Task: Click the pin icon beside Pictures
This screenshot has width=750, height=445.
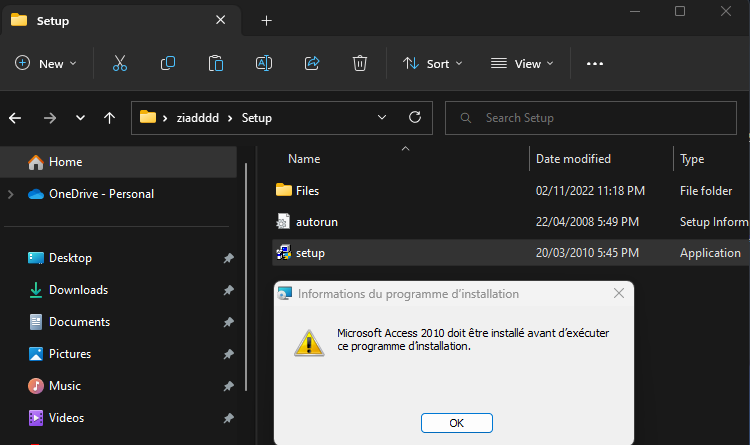Action: 229,355
